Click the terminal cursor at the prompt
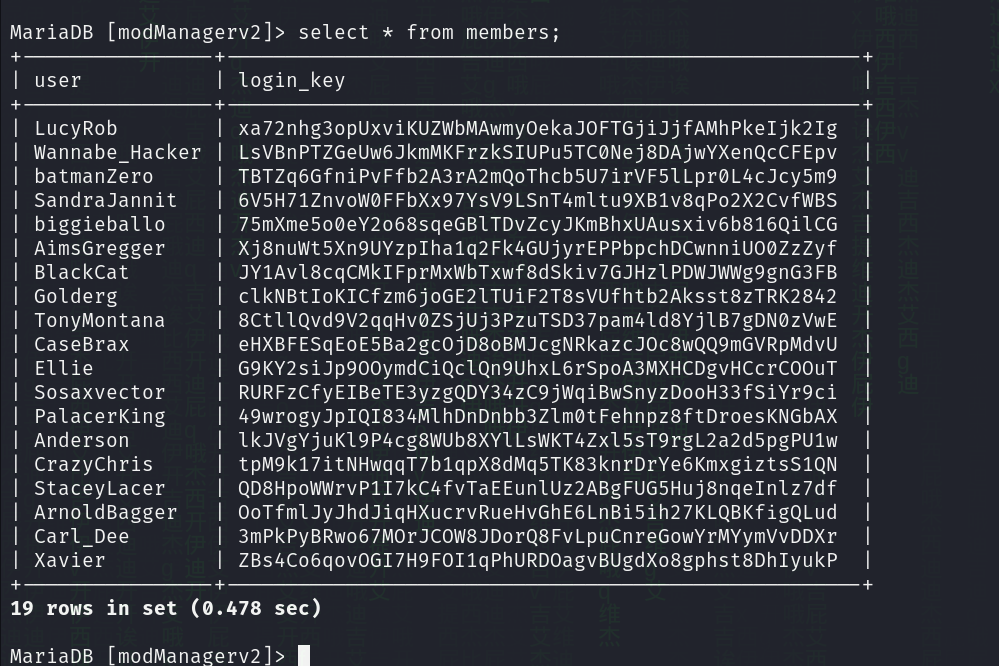 tap(304, 656)
